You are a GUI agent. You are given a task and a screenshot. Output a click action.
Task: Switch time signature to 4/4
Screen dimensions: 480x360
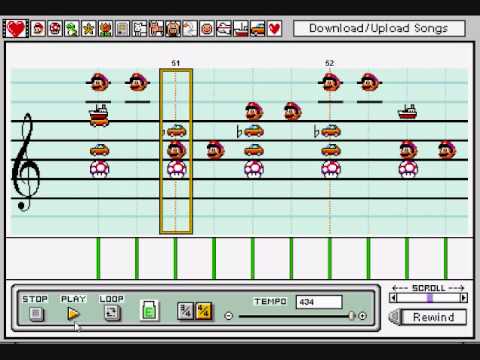pyautogui.click(x=203, y=311)
